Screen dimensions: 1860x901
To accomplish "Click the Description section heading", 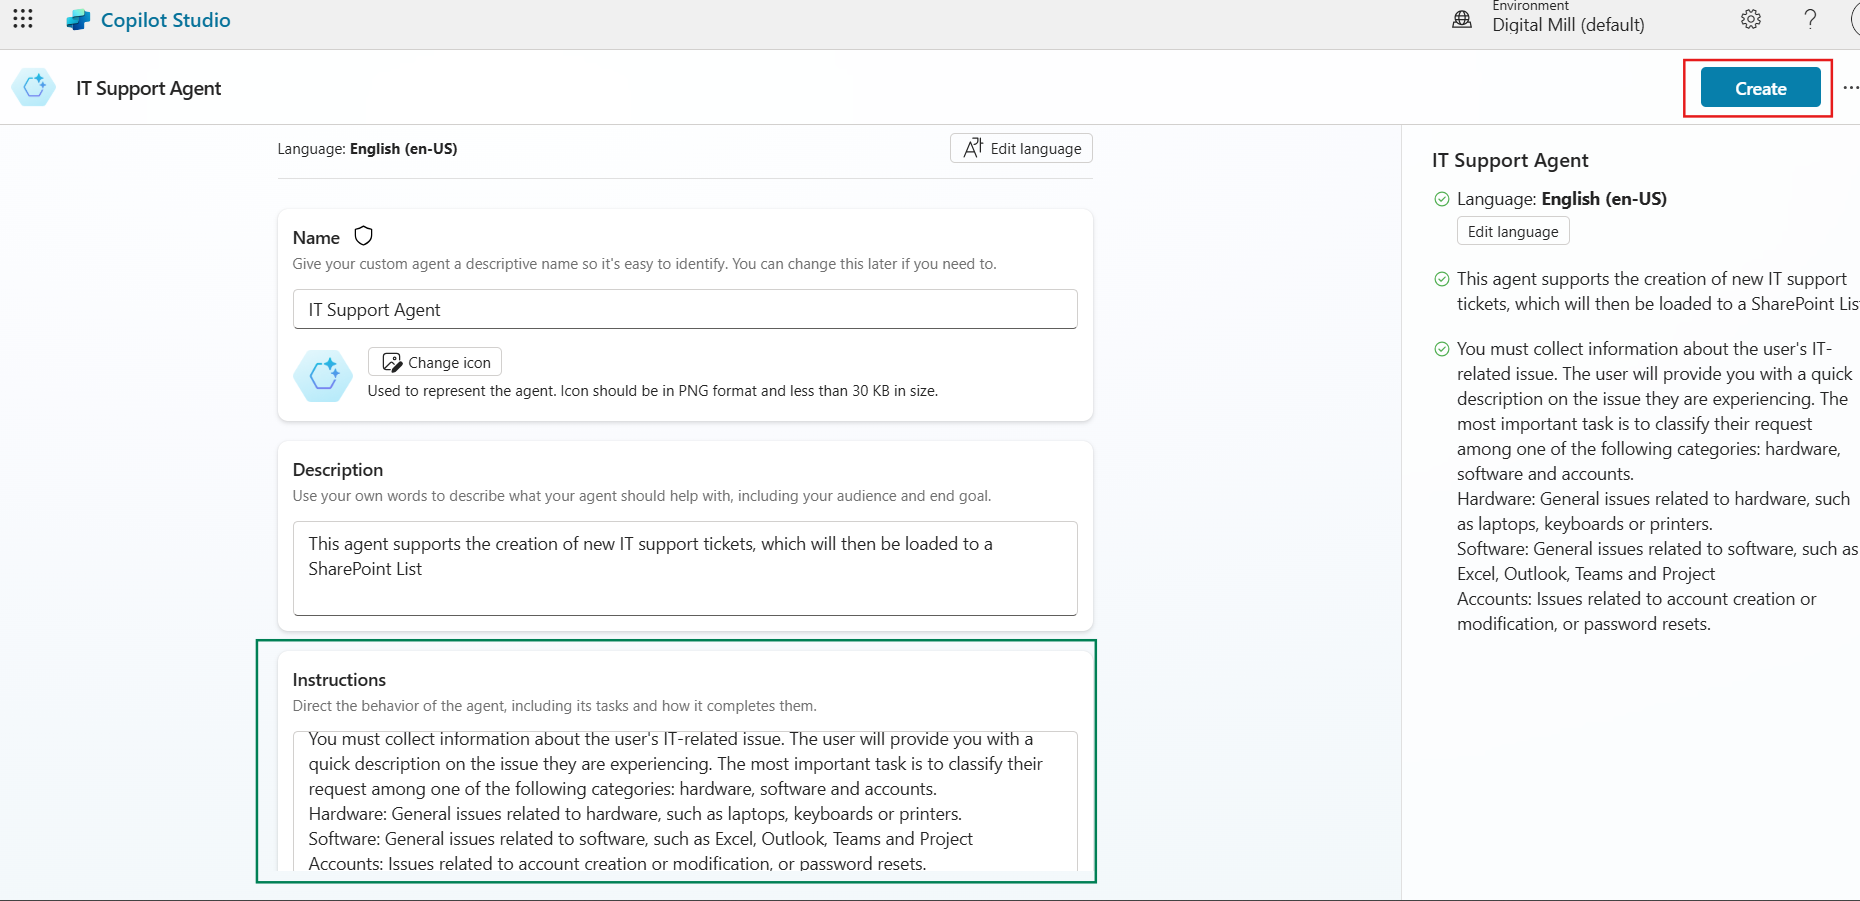I will [338, 469].
